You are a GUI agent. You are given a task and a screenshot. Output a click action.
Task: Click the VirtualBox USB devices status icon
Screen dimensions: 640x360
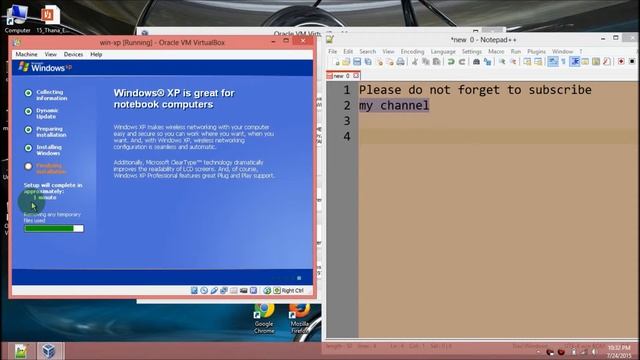coord(214,290)
